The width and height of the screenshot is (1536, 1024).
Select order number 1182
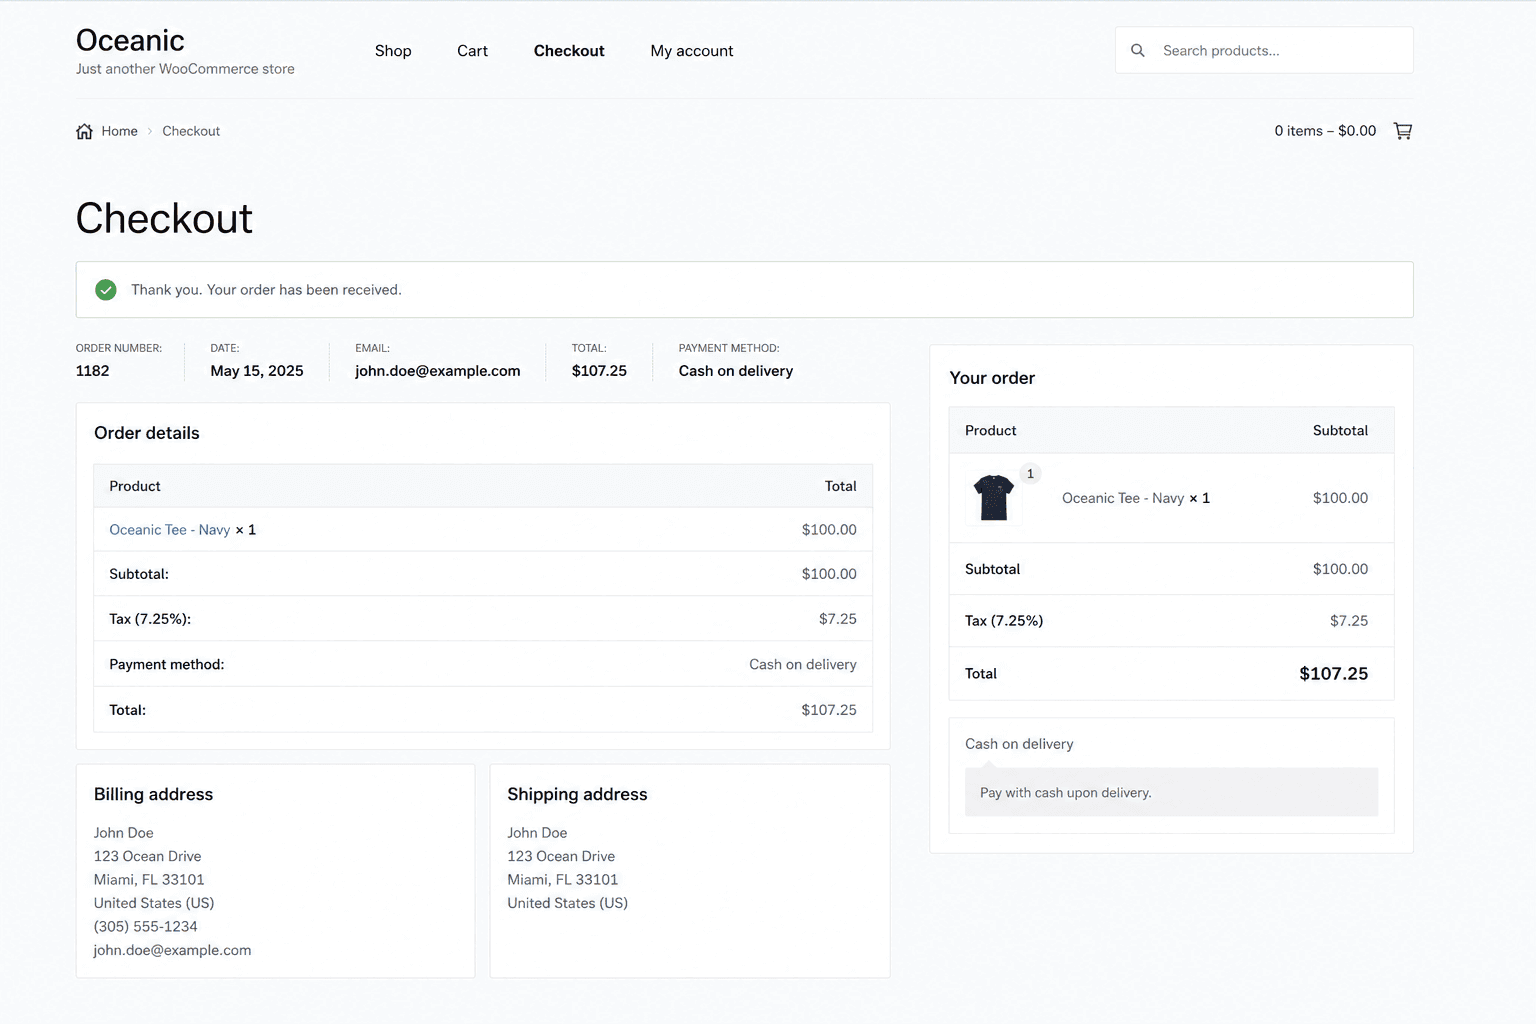[x=93, y=371]
